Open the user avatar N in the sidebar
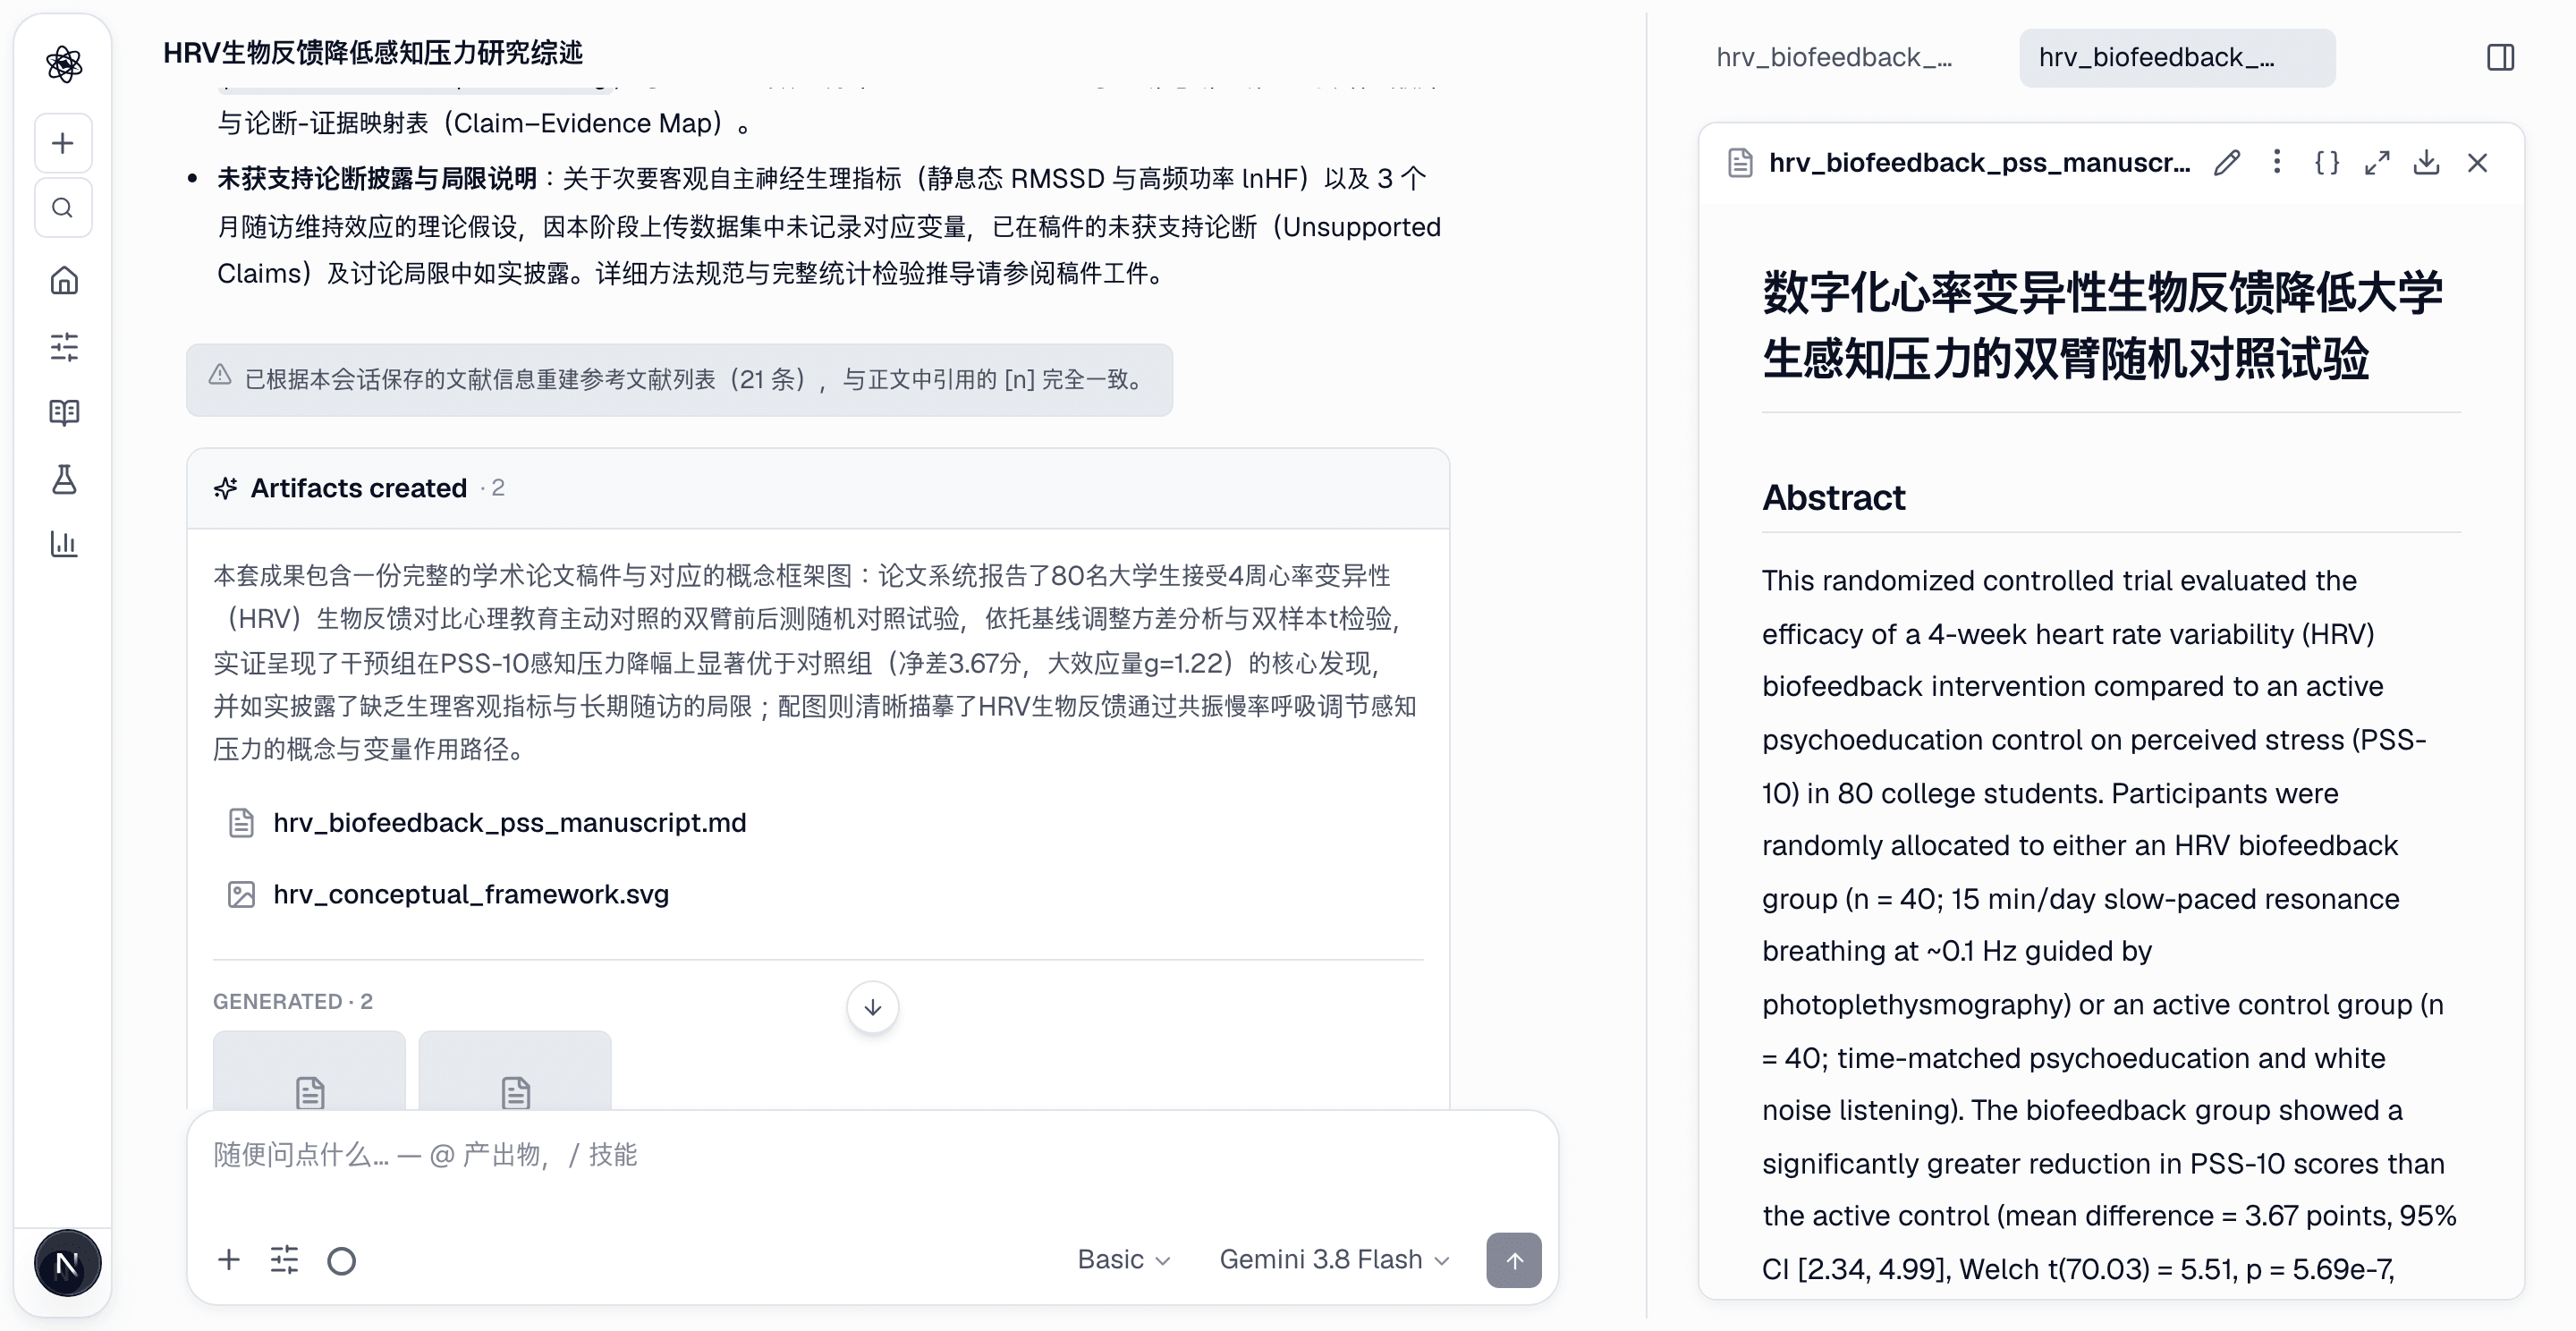The image size is (2576, 1331). point(67,1264)
